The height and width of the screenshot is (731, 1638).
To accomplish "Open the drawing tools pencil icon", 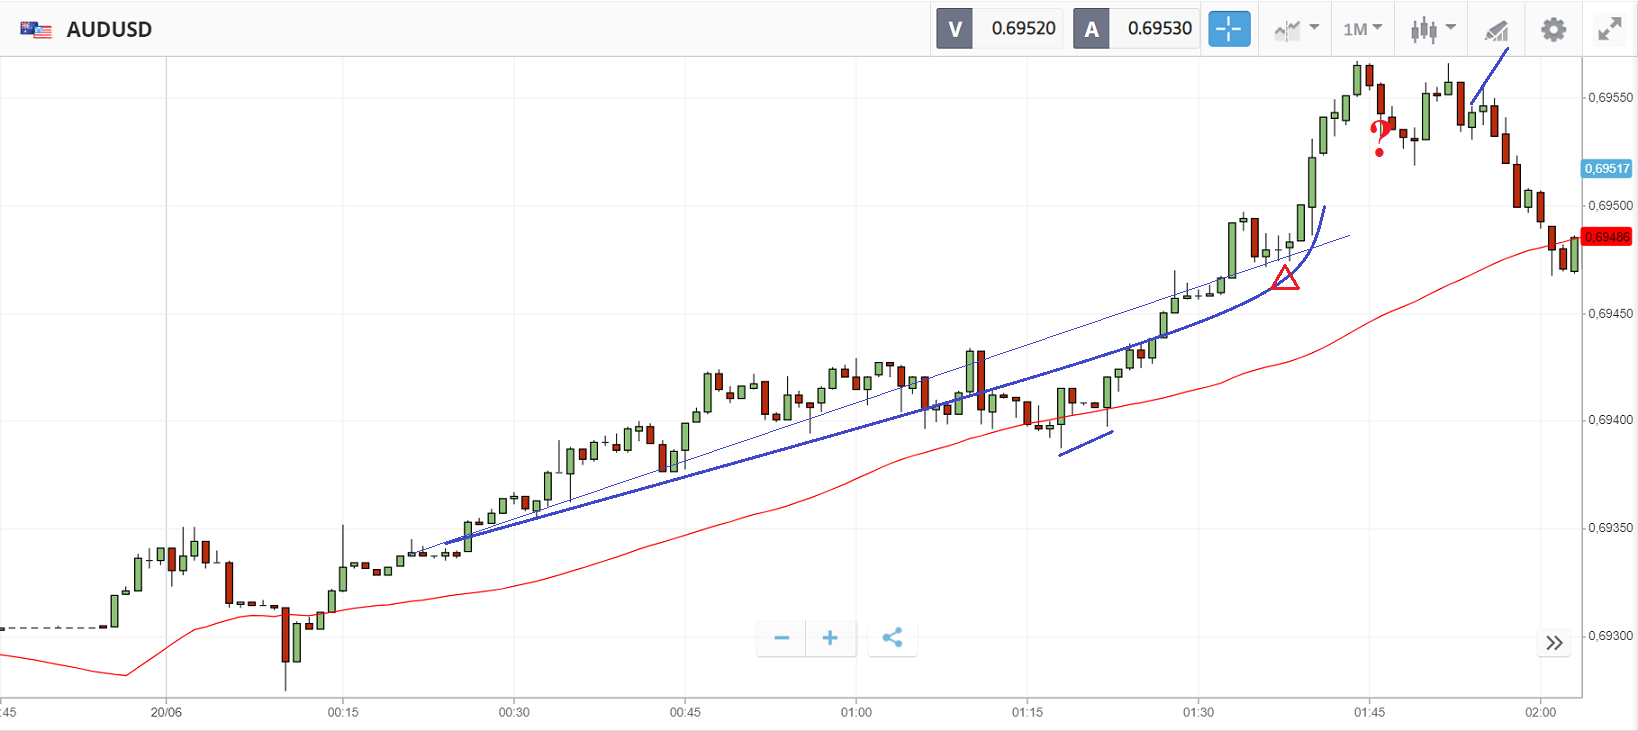I will 1496,30.
